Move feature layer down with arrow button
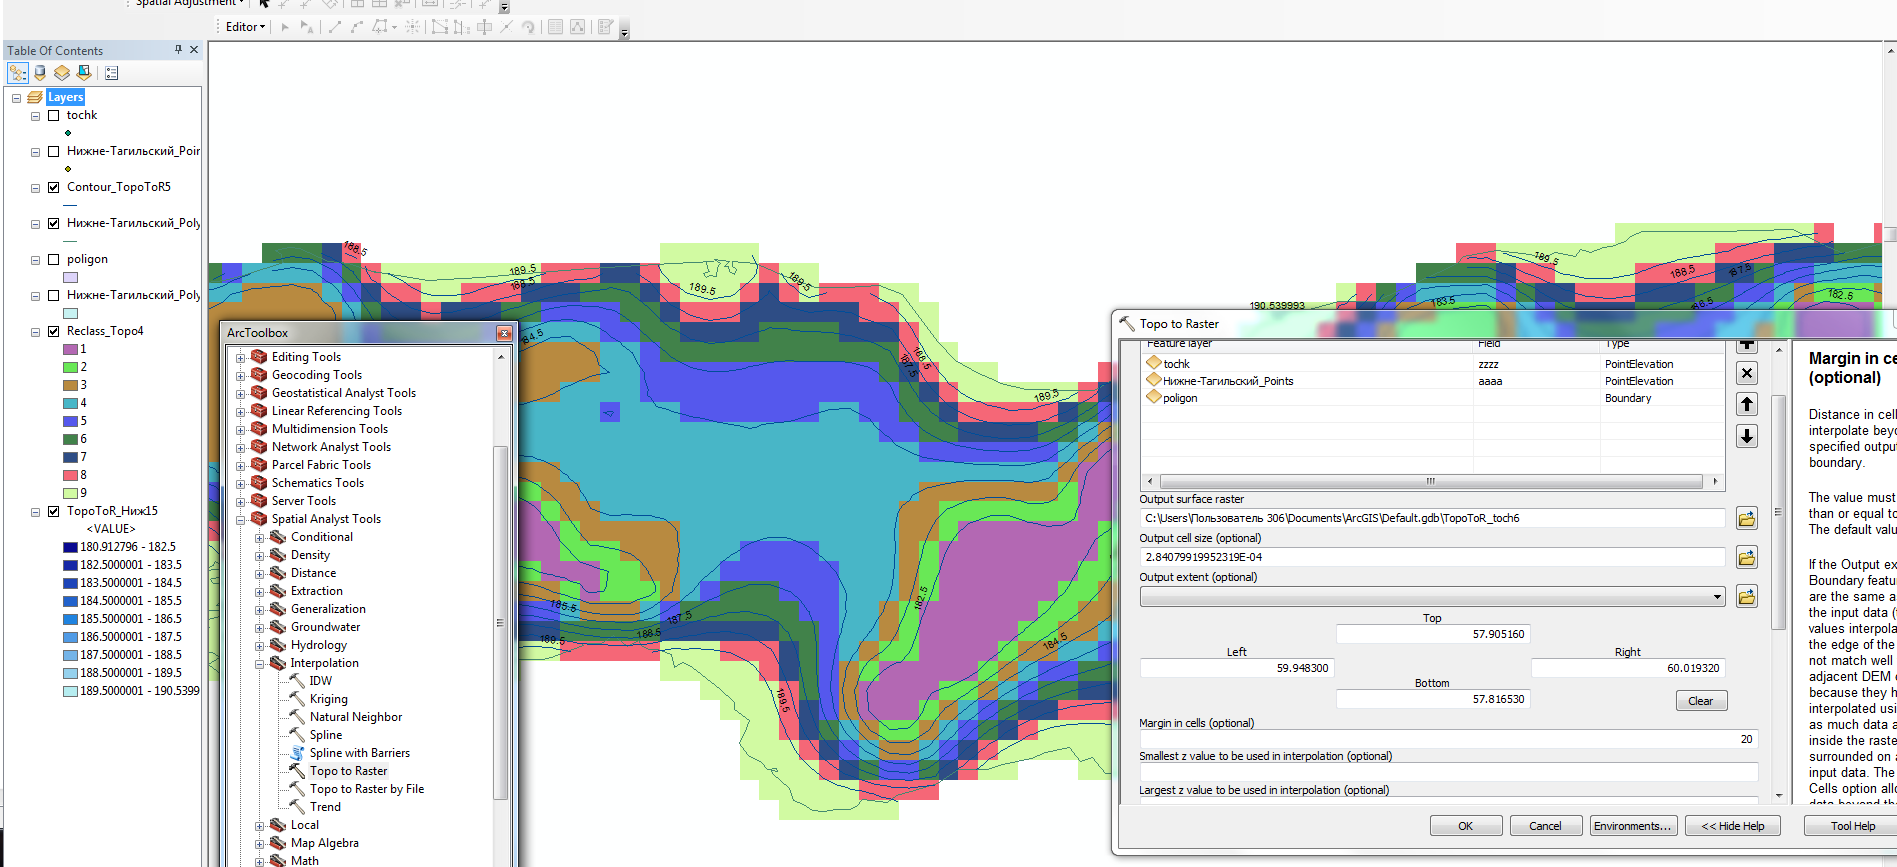The height and width of the screenshot is (867, 1897). [1746, 436]
